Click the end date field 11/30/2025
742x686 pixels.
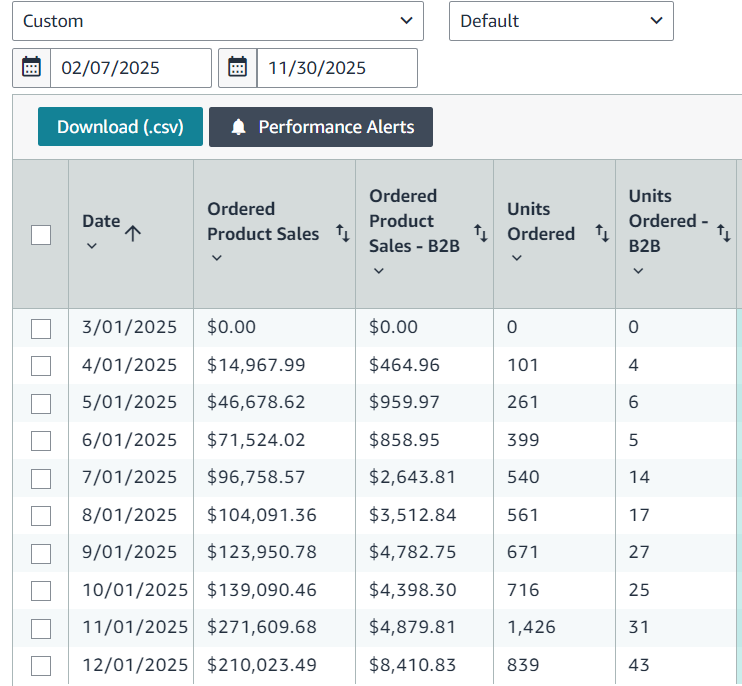click(336, 68)
